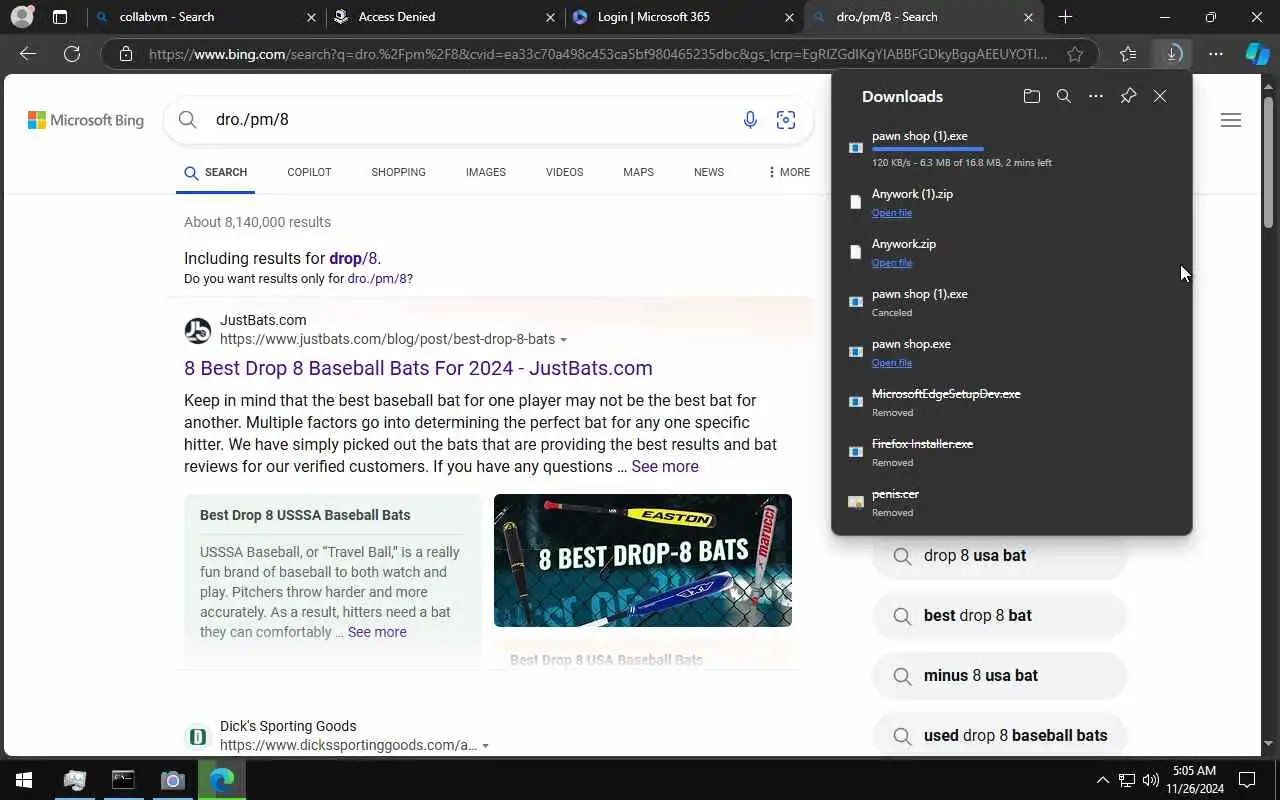Screen dimensions: 1280x800
Task: Close the collabvm - Search tab
Action: 311,17
